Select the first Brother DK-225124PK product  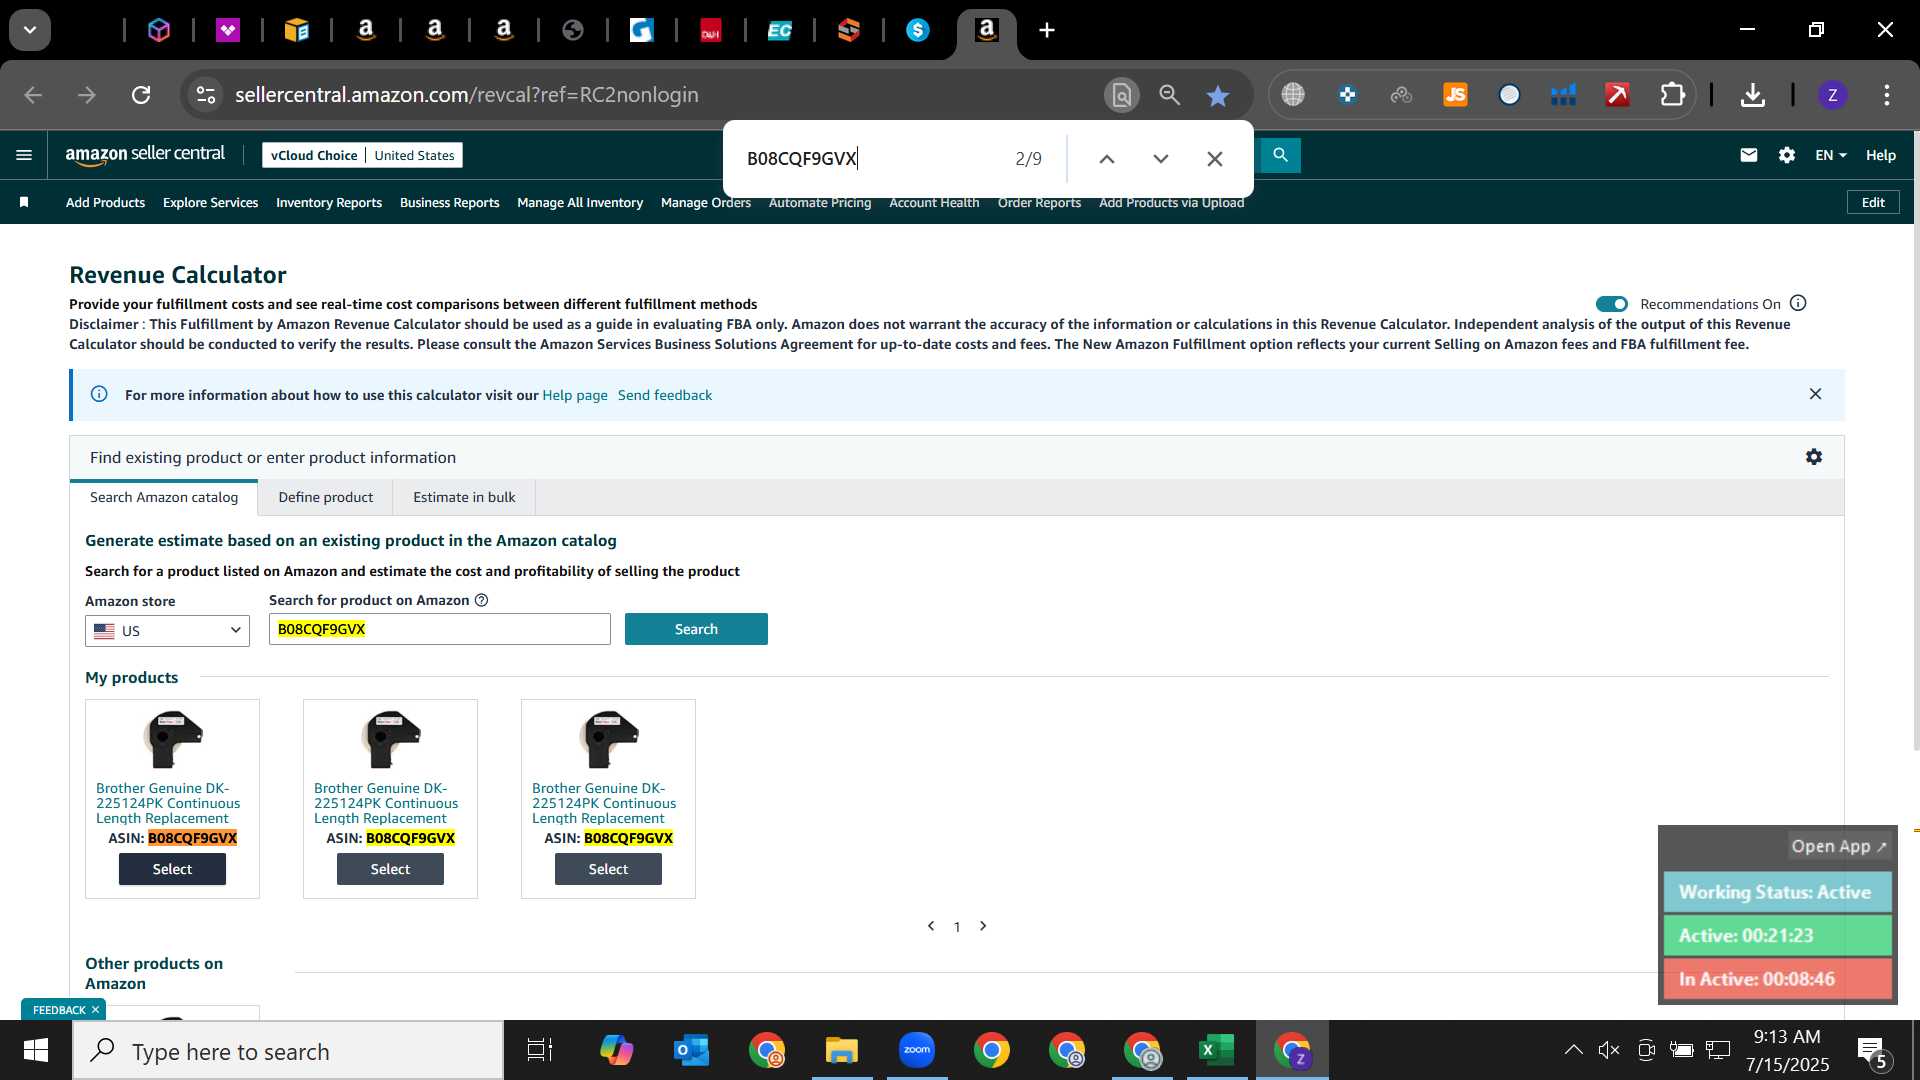[x=172, y=869]
